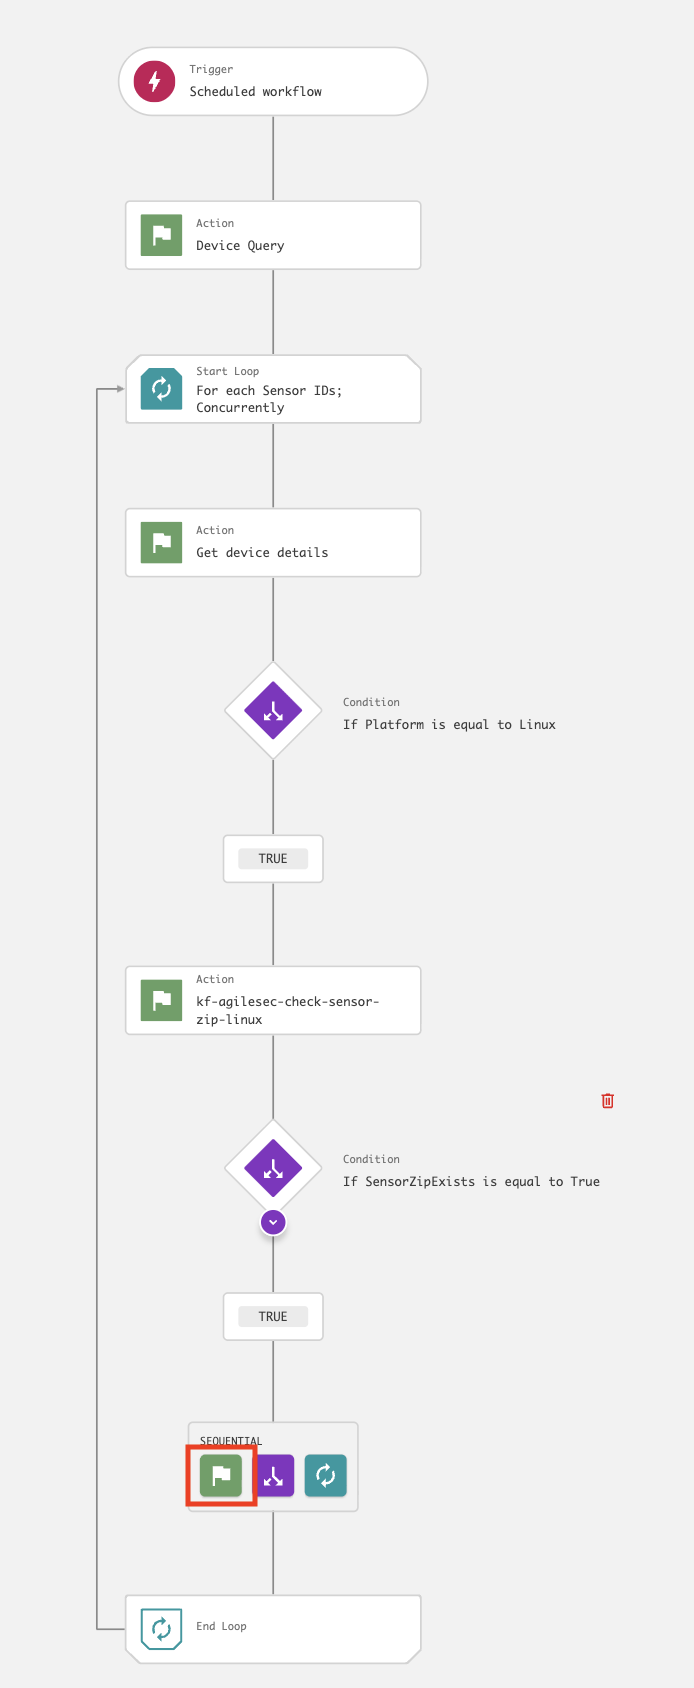Delete the condition using the red trash icon
Viewport: 694px width, 1688px height.
click(607, 1101)
